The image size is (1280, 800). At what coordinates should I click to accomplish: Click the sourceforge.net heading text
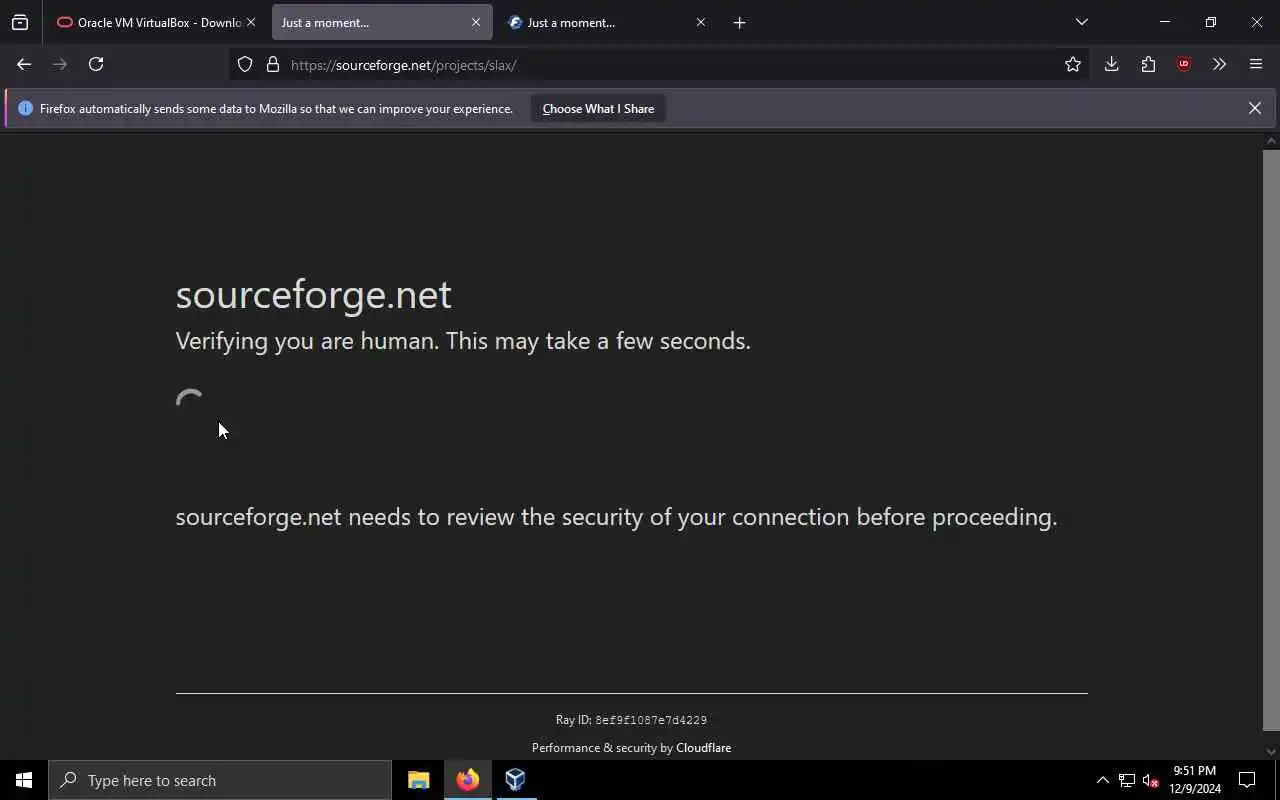coord(313,294)
